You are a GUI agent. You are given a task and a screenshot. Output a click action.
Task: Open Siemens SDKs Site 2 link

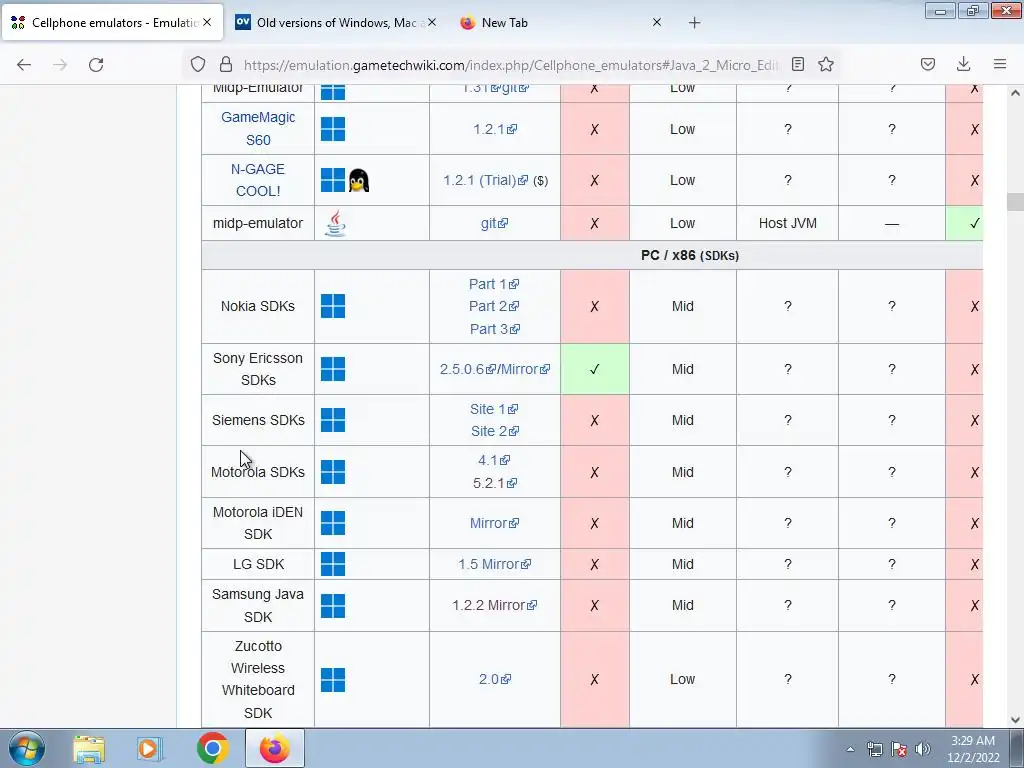click(x=494, y=431)
